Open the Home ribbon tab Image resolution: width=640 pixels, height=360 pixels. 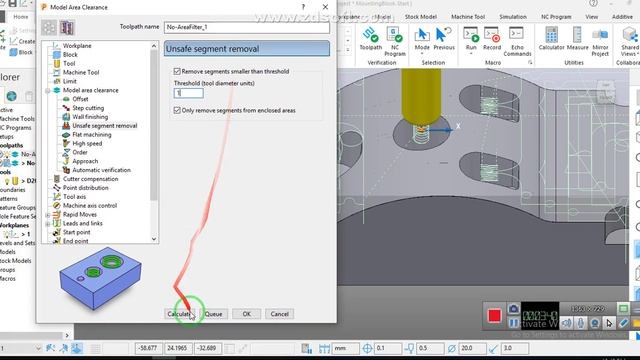click(21, 17)
